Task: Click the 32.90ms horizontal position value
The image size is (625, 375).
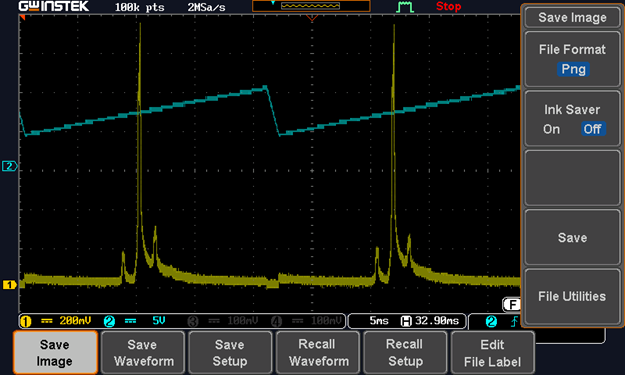Action: [437, 320]
